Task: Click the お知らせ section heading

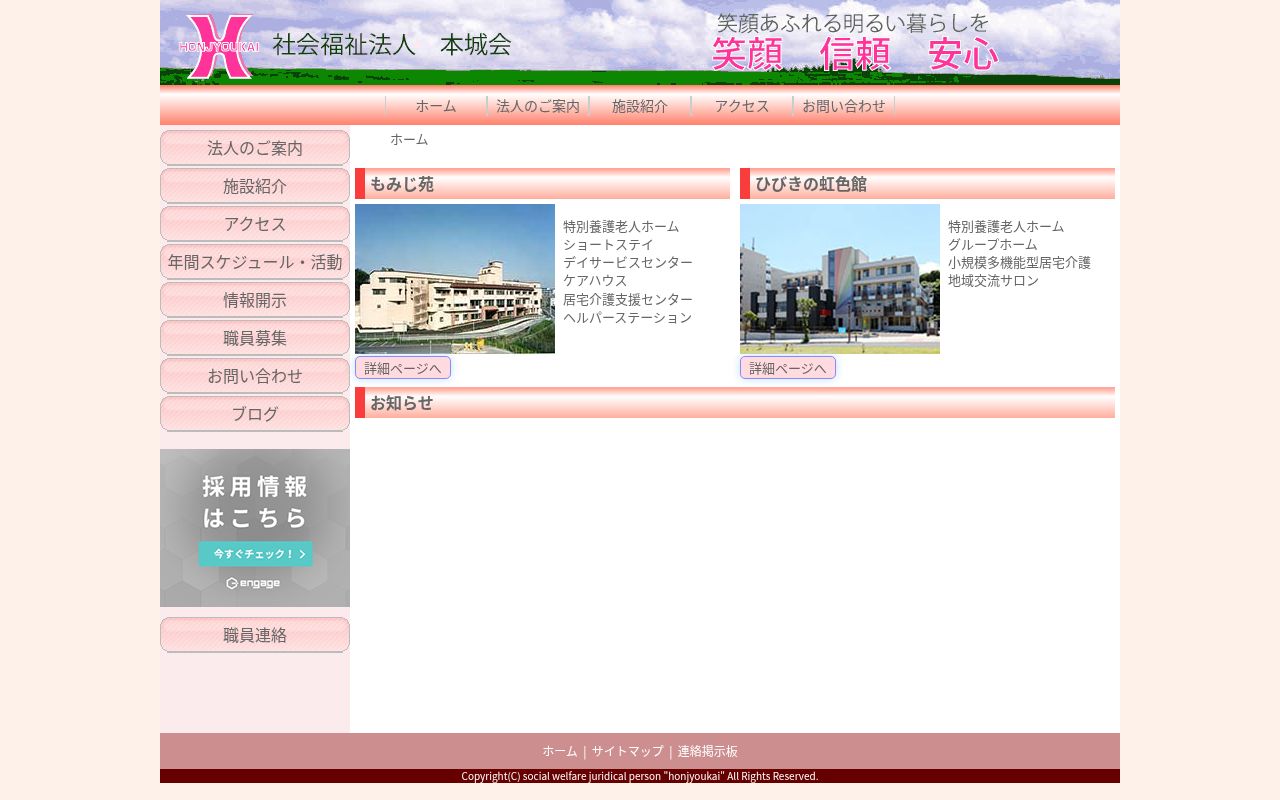Action: click(x=735, y=403)
